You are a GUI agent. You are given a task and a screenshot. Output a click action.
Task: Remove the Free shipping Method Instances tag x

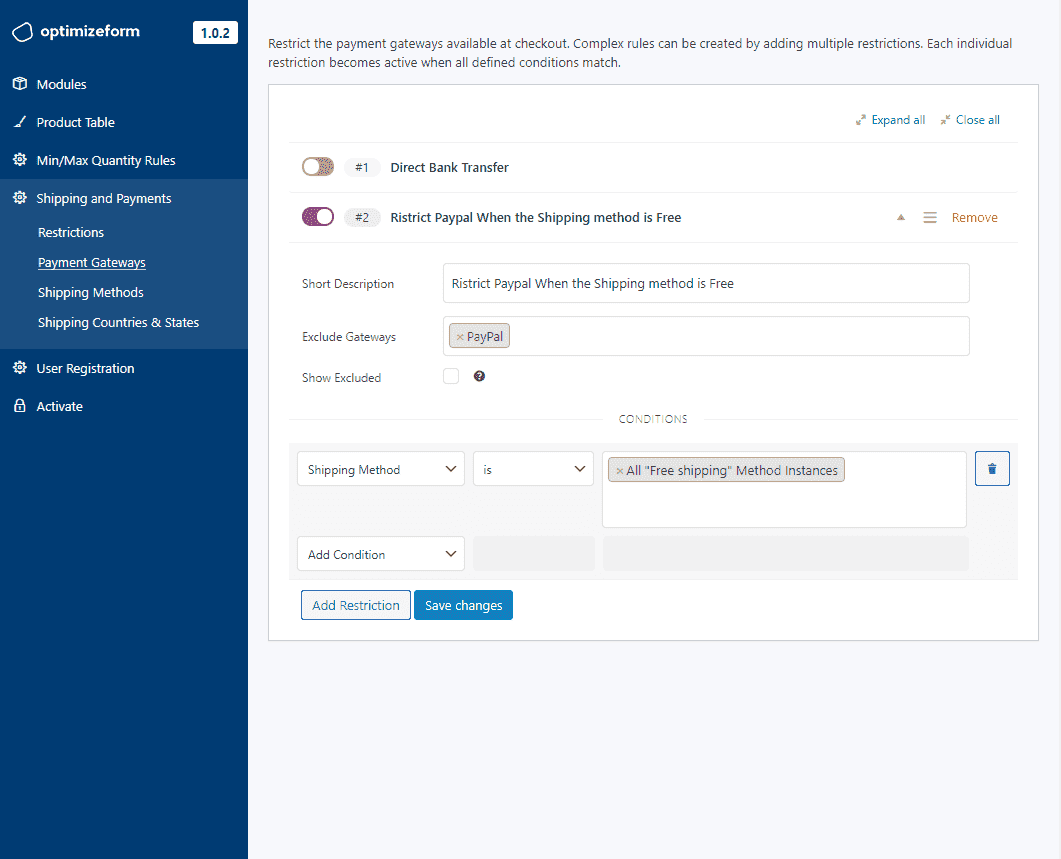(619, 470)
